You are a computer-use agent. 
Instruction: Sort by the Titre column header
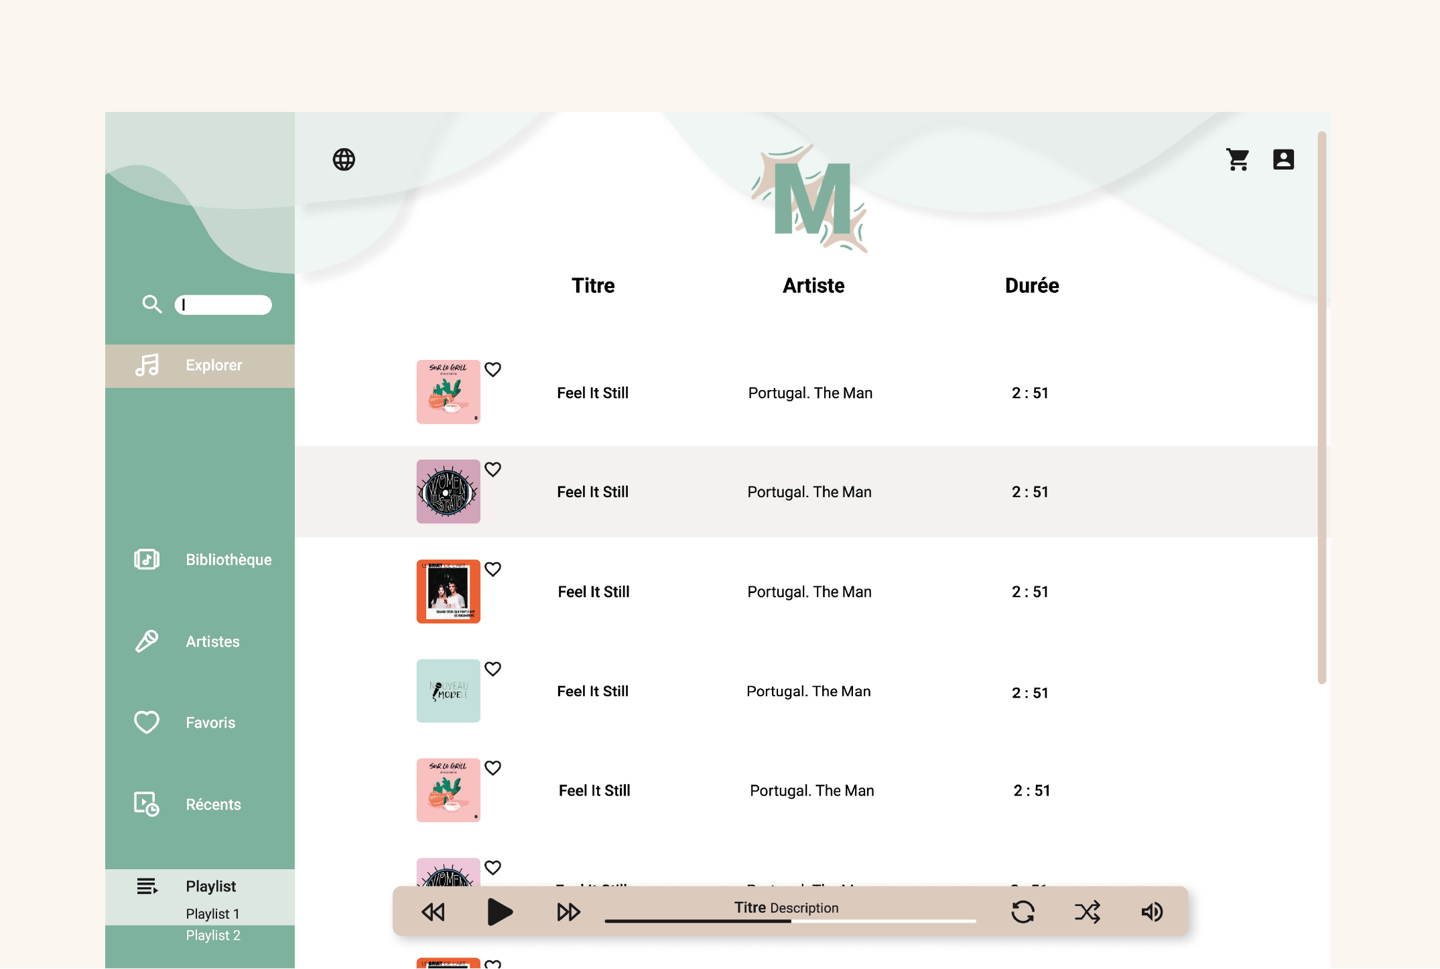point(593,286)
